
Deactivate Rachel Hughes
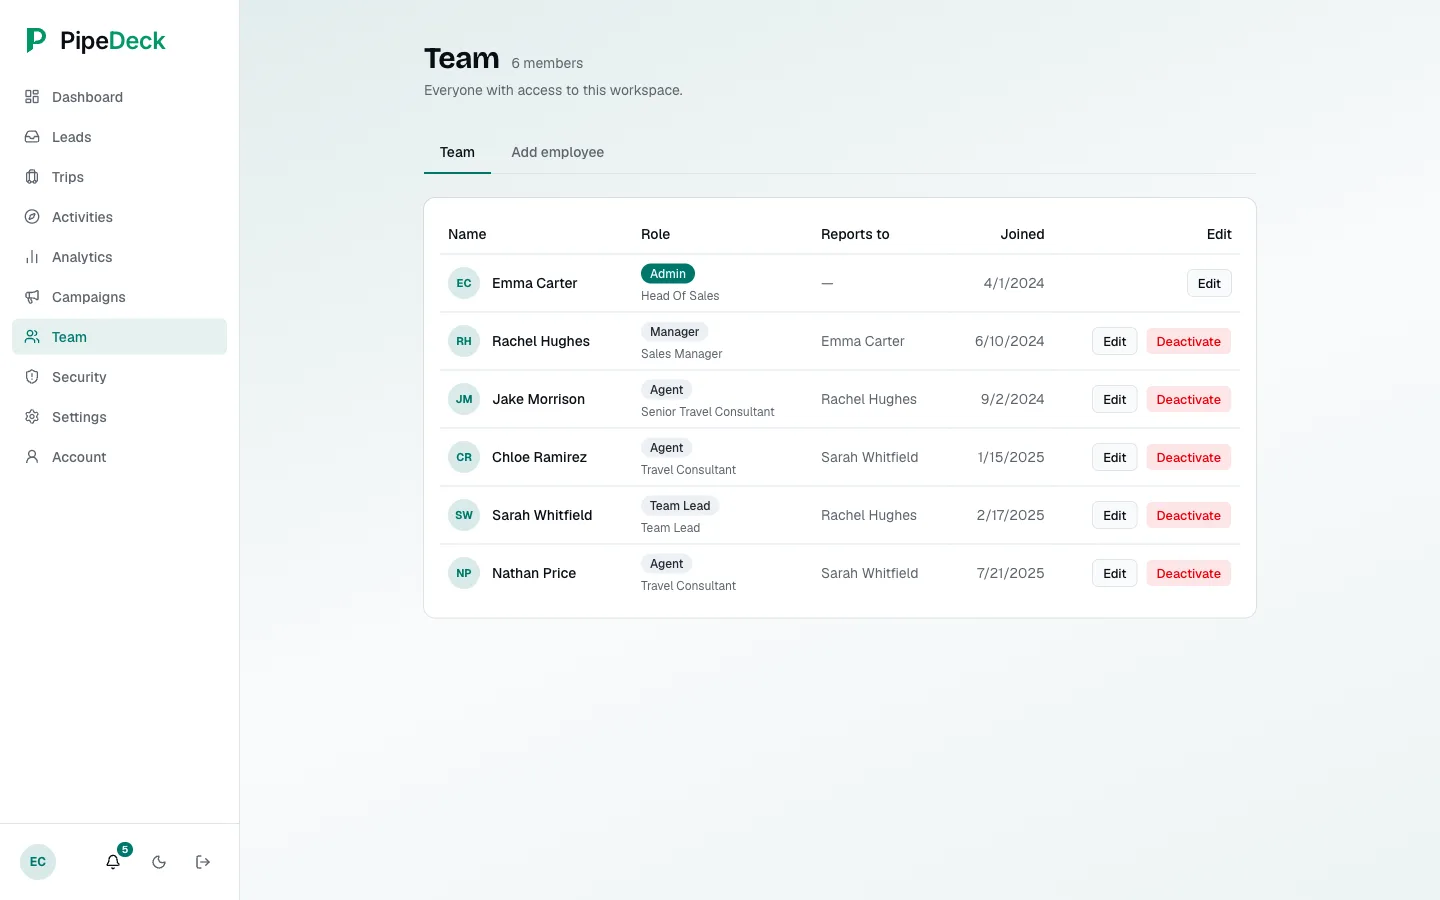point(1188,341)
